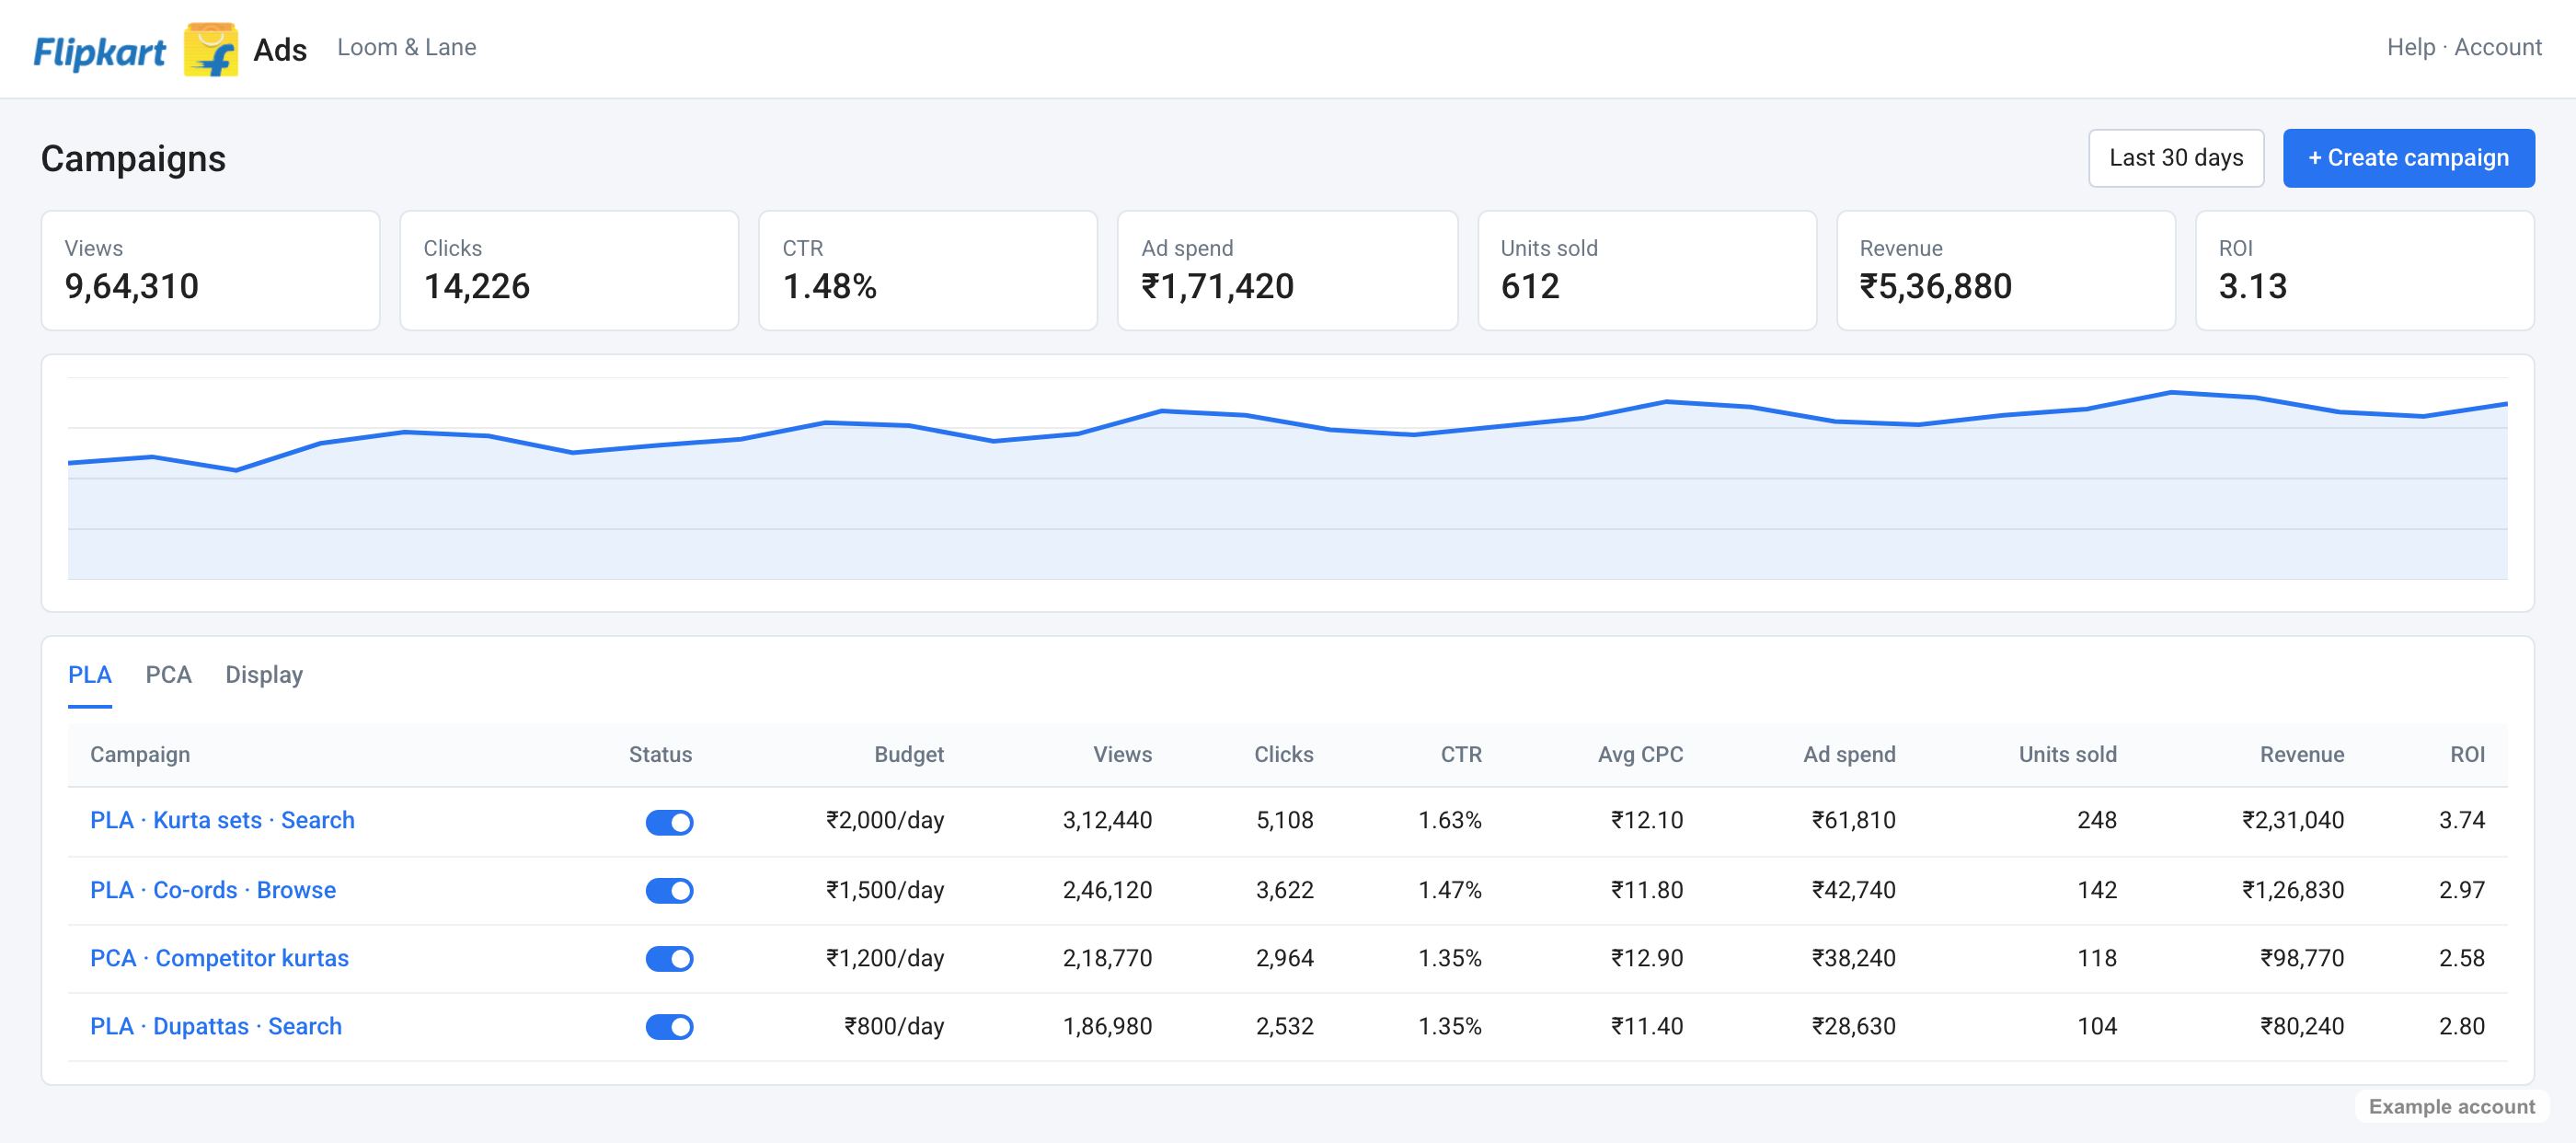Screen dimensions: 2576x1143
Task: Sort by the Budget column header
Action: click(908, 755)
